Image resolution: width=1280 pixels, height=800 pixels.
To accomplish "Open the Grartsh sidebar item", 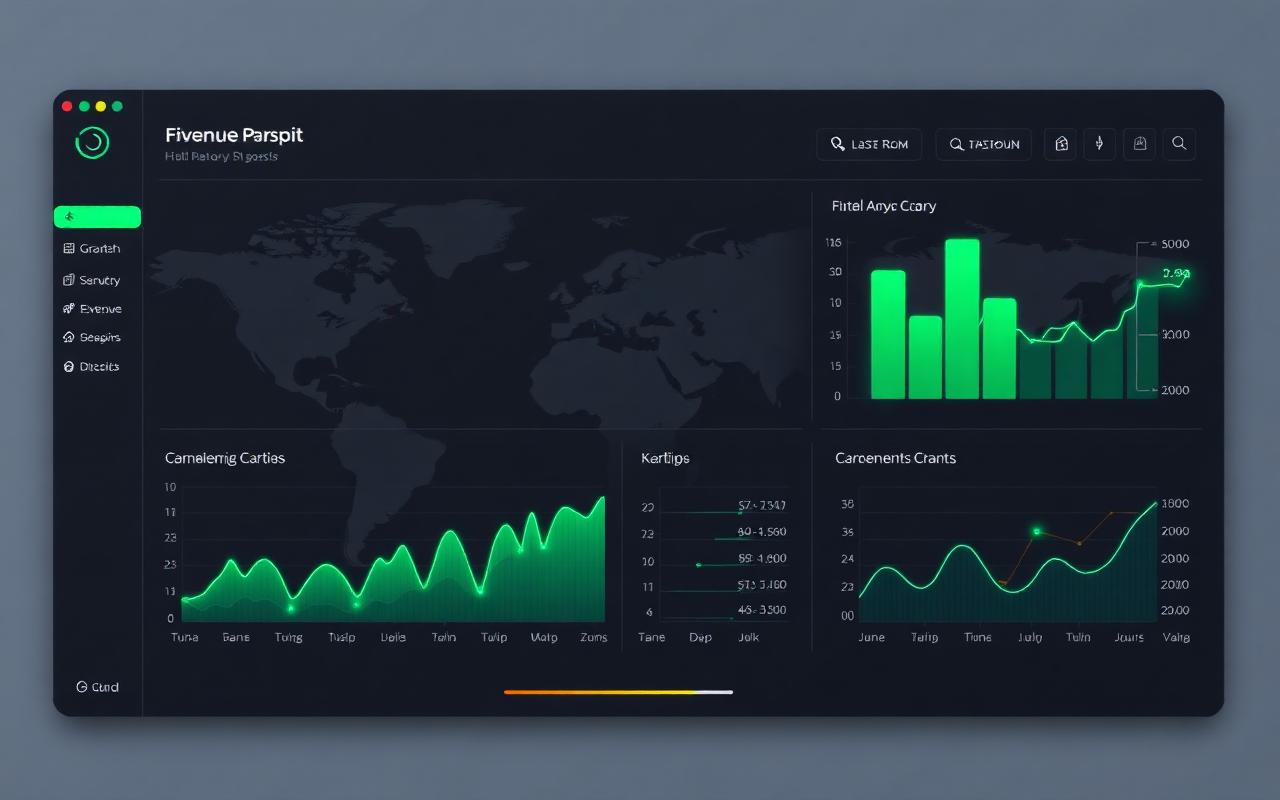I will tap(91, 248).
